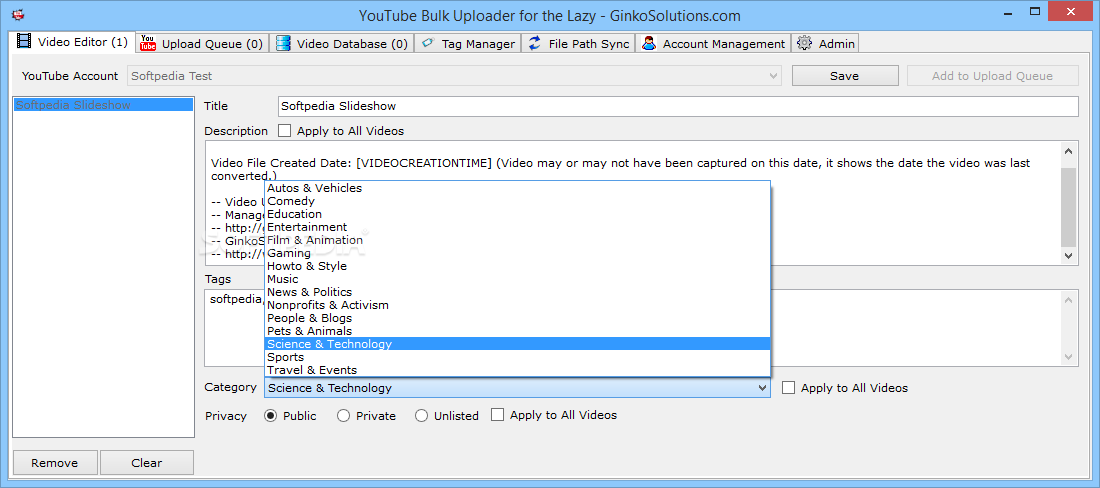
Task: Choose highlighted Science & Technology list item
Action: pos(518,344)
